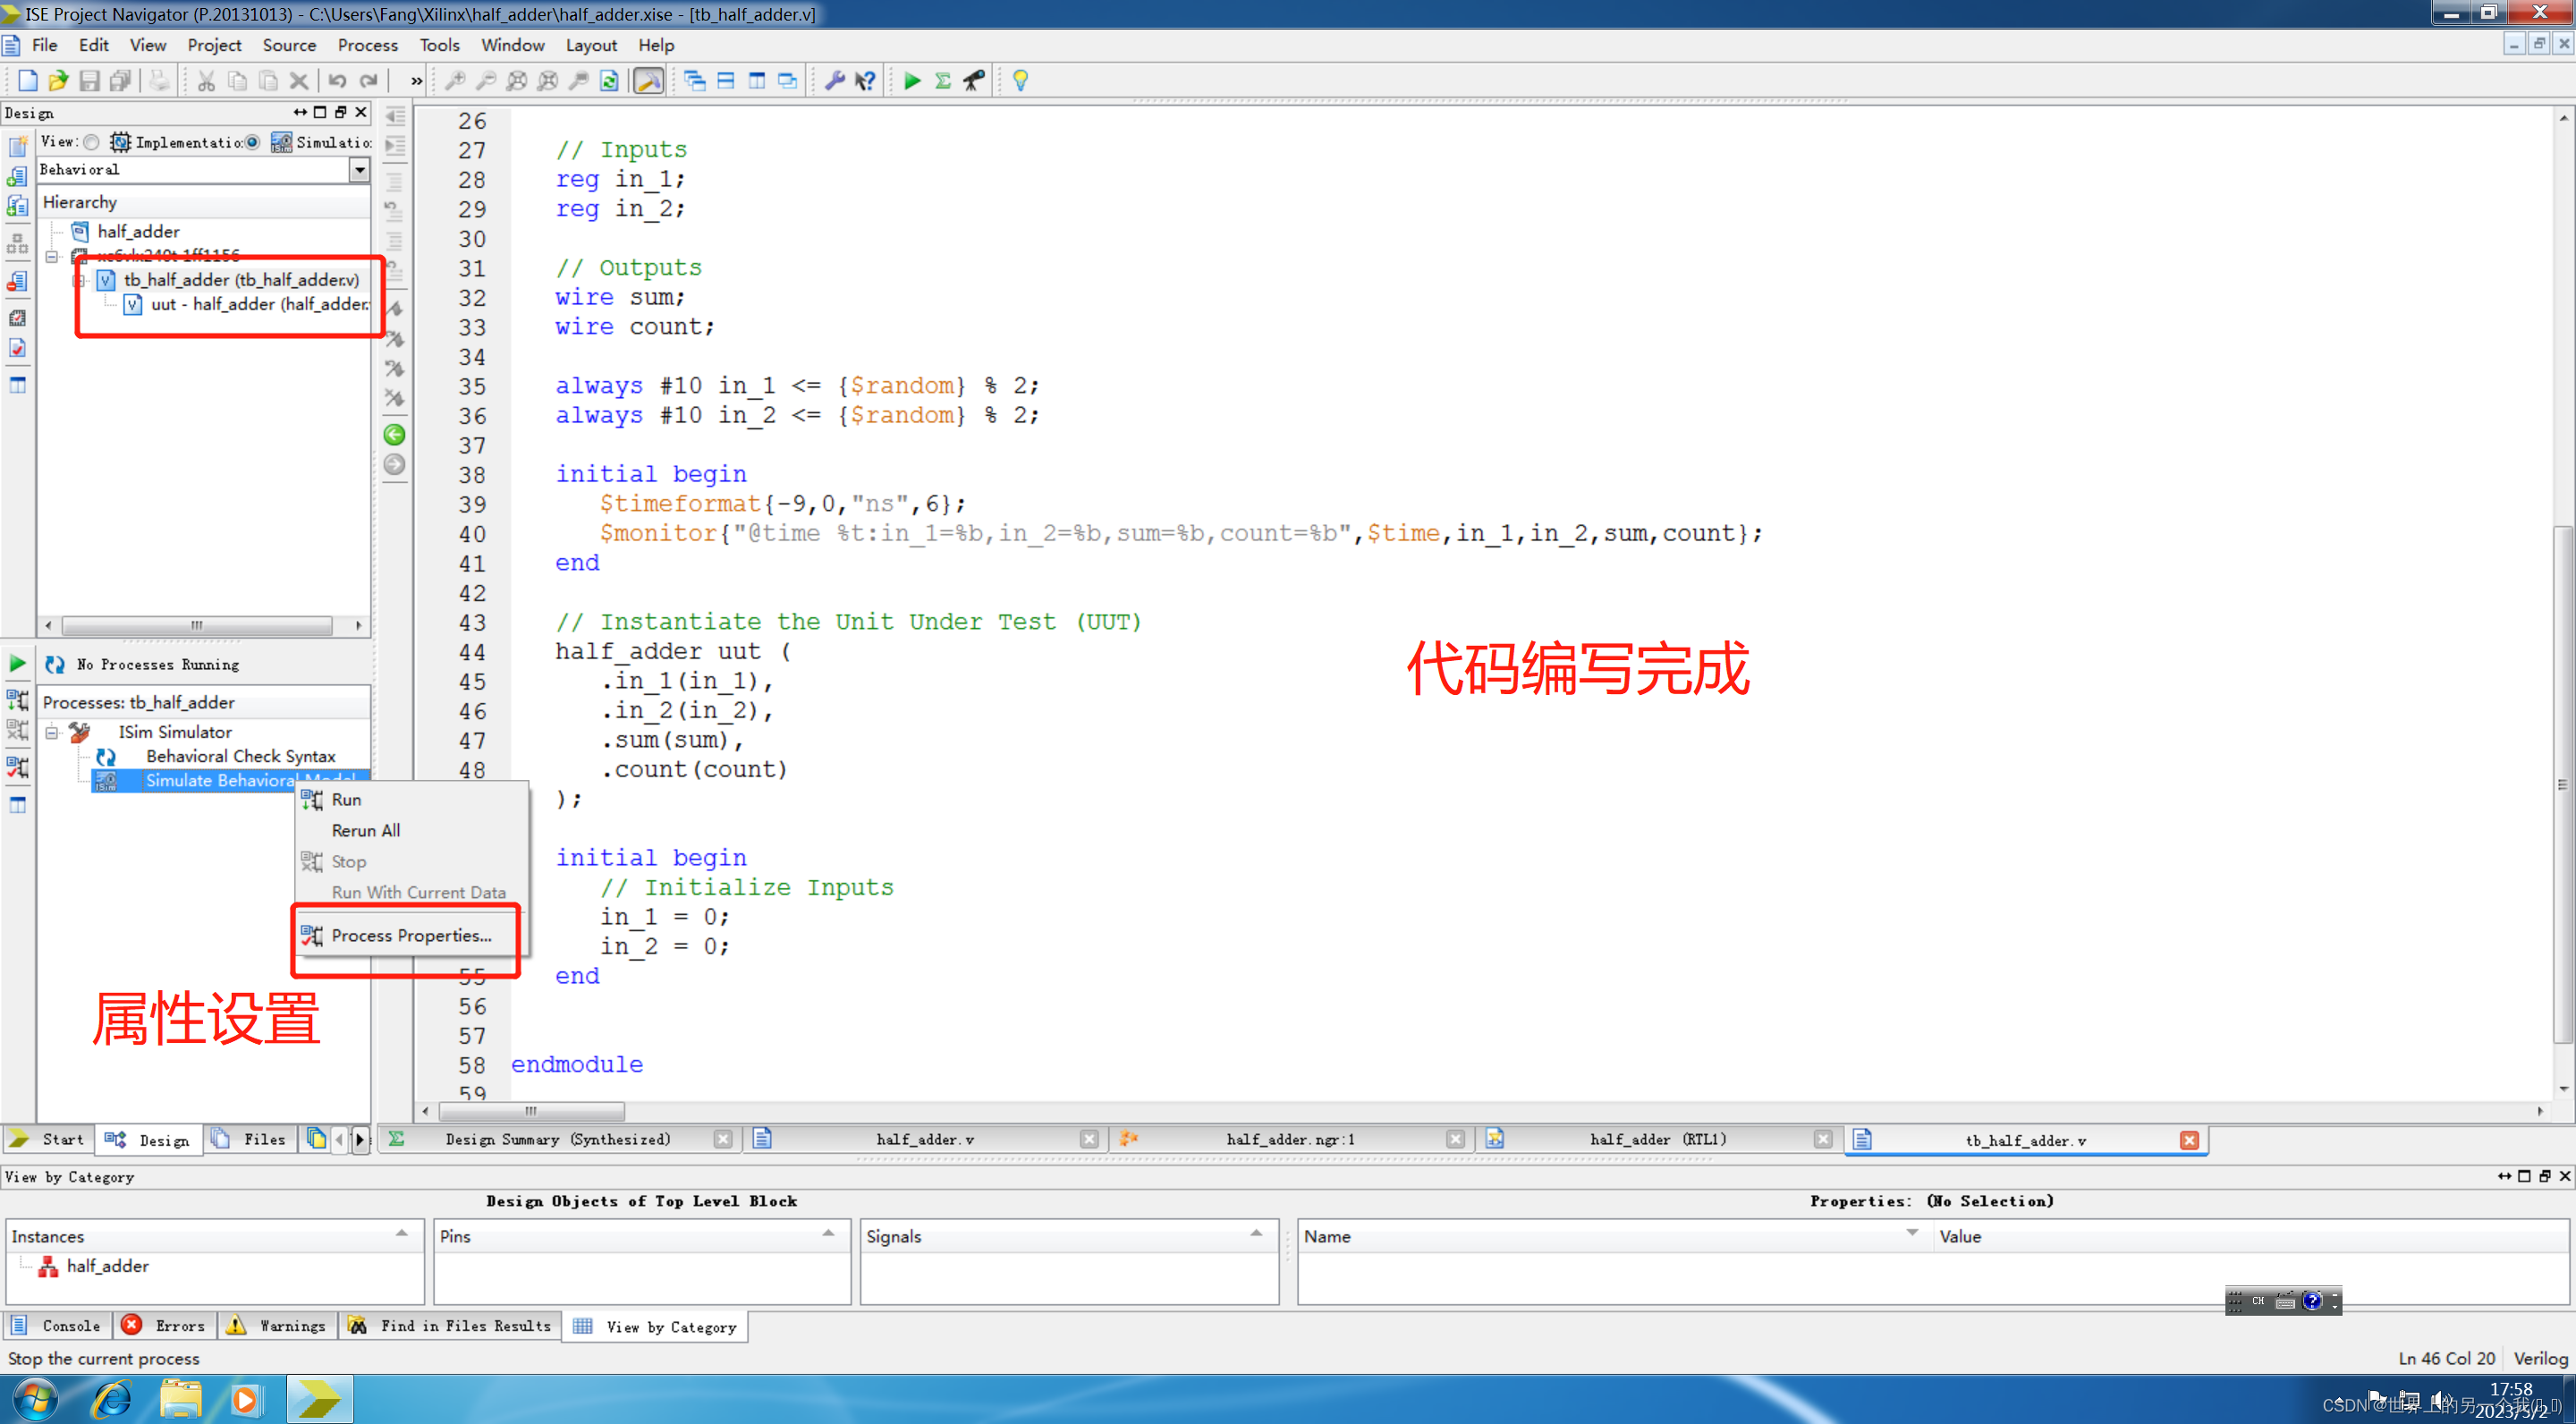Viewport: 2576px width, 1424px height.
Task: Choose Process Properties from context menu
Action: pos(411,935)
